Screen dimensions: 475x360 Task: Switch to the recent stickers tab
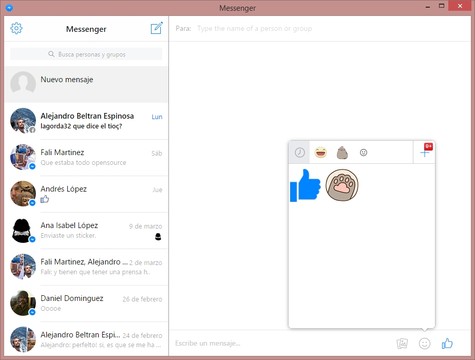click(299, 152)
